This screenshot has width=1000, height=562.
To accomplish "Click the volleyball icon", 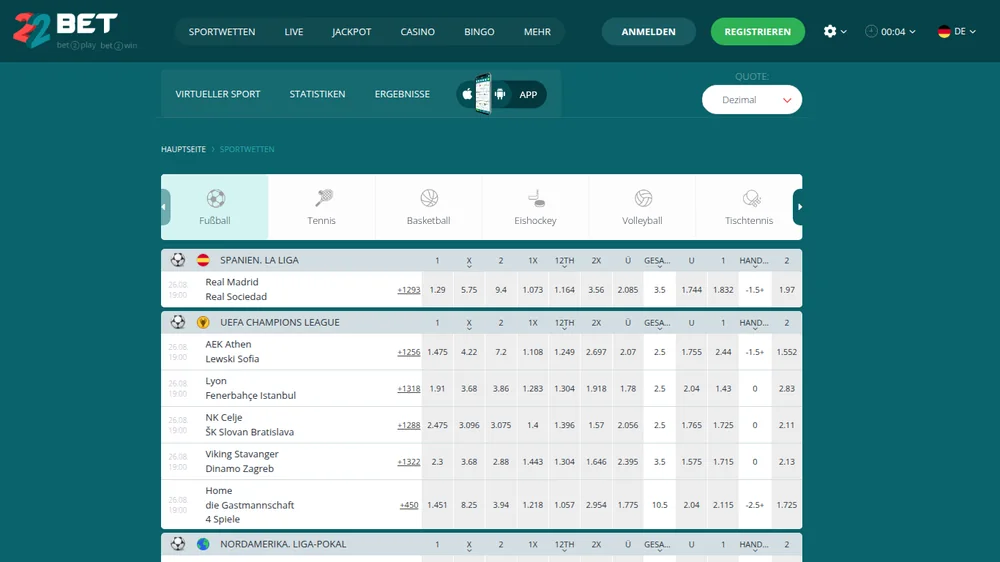I will [x=643, y=198].
